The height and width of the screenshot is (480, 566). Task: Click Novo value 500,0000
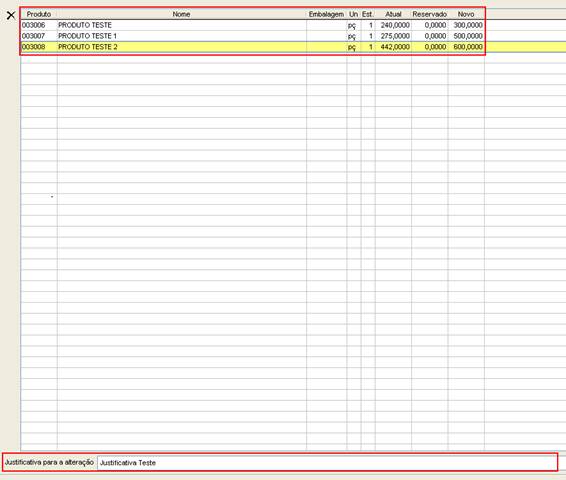(468, 36)
